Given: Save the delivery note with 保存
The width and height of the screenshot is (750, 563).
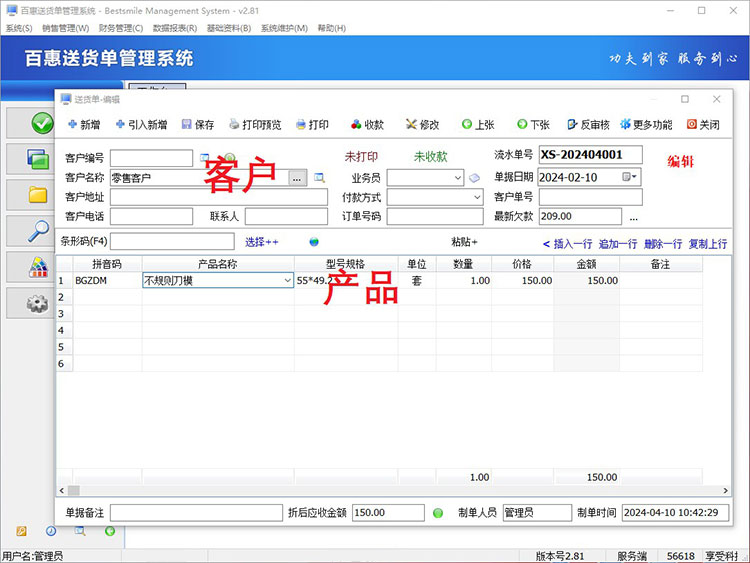Looking at the screenshot, I should click(198, 125).
